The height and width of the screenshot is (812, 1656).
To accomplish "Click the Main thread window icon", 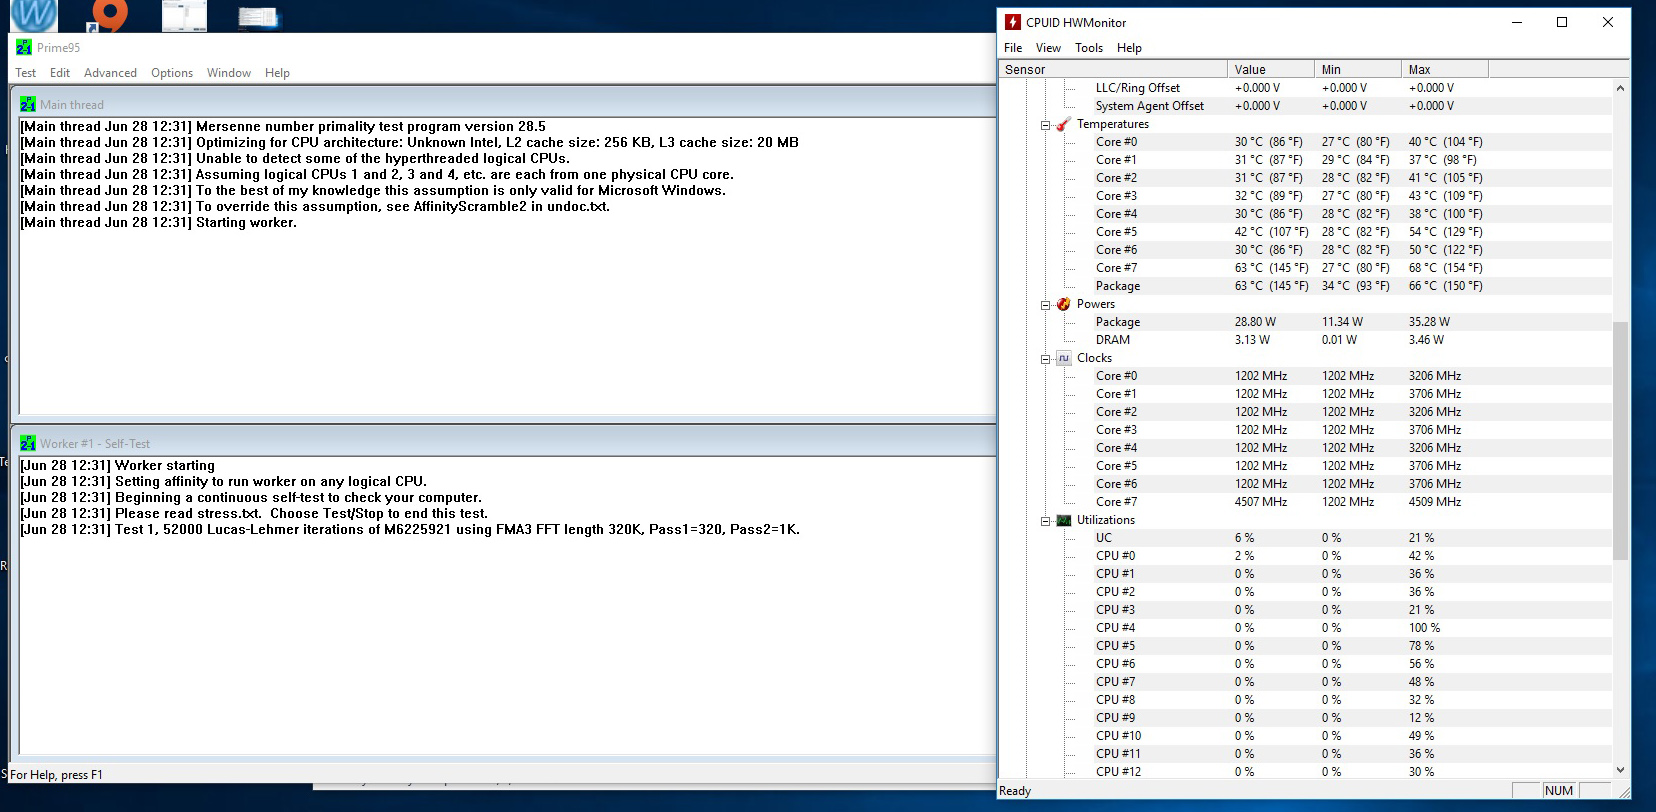I will 28,104.
